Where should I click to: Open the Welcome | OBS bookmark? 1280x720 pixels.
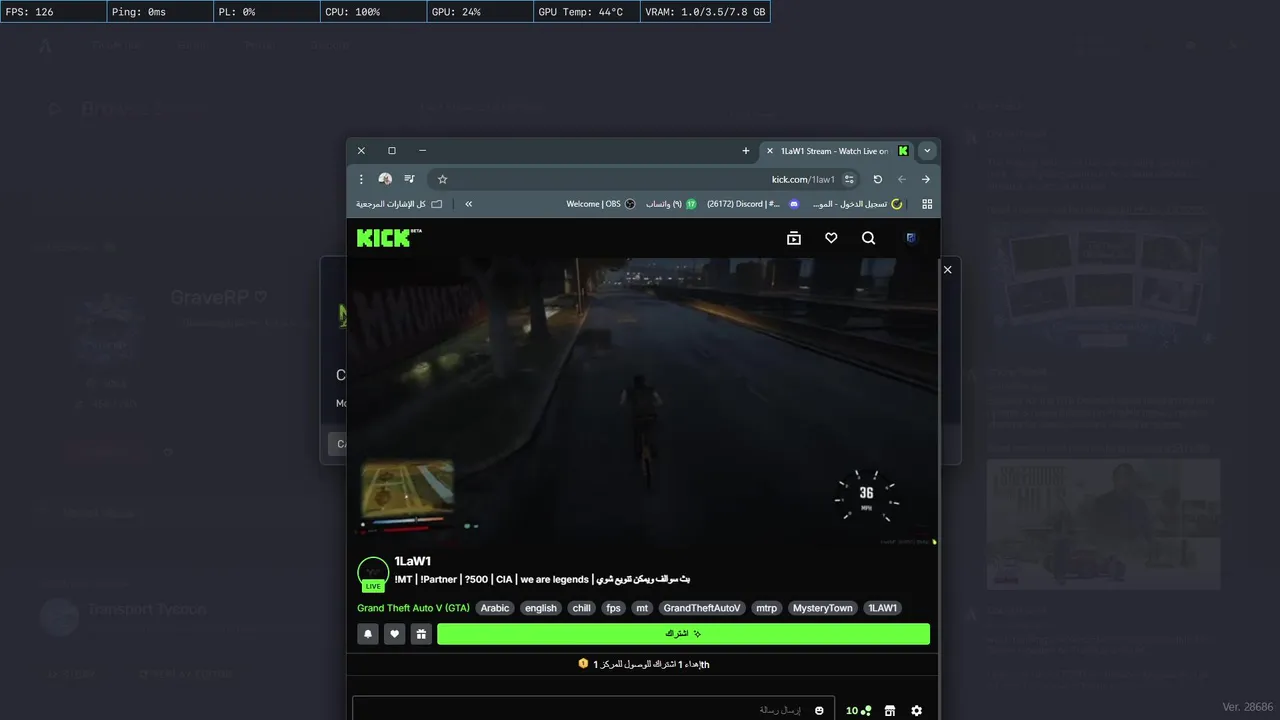click(601, 204)
